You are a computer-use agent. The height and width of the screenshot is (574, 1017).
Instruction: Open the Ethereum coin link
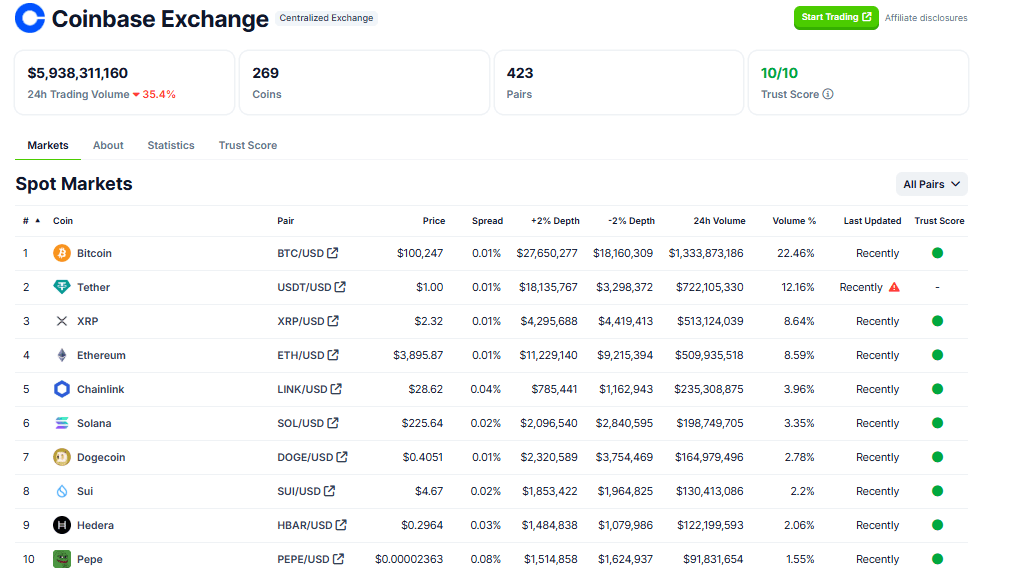(101, 355)
